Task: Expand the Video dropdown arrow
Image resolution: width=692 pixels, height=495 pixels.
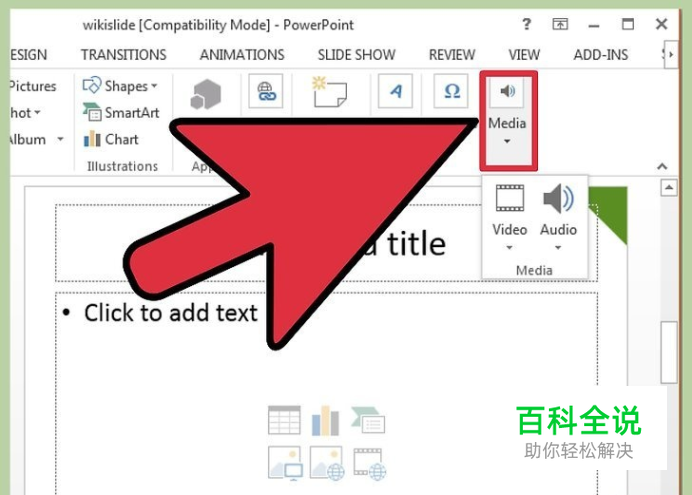Action: click(509, 248)
